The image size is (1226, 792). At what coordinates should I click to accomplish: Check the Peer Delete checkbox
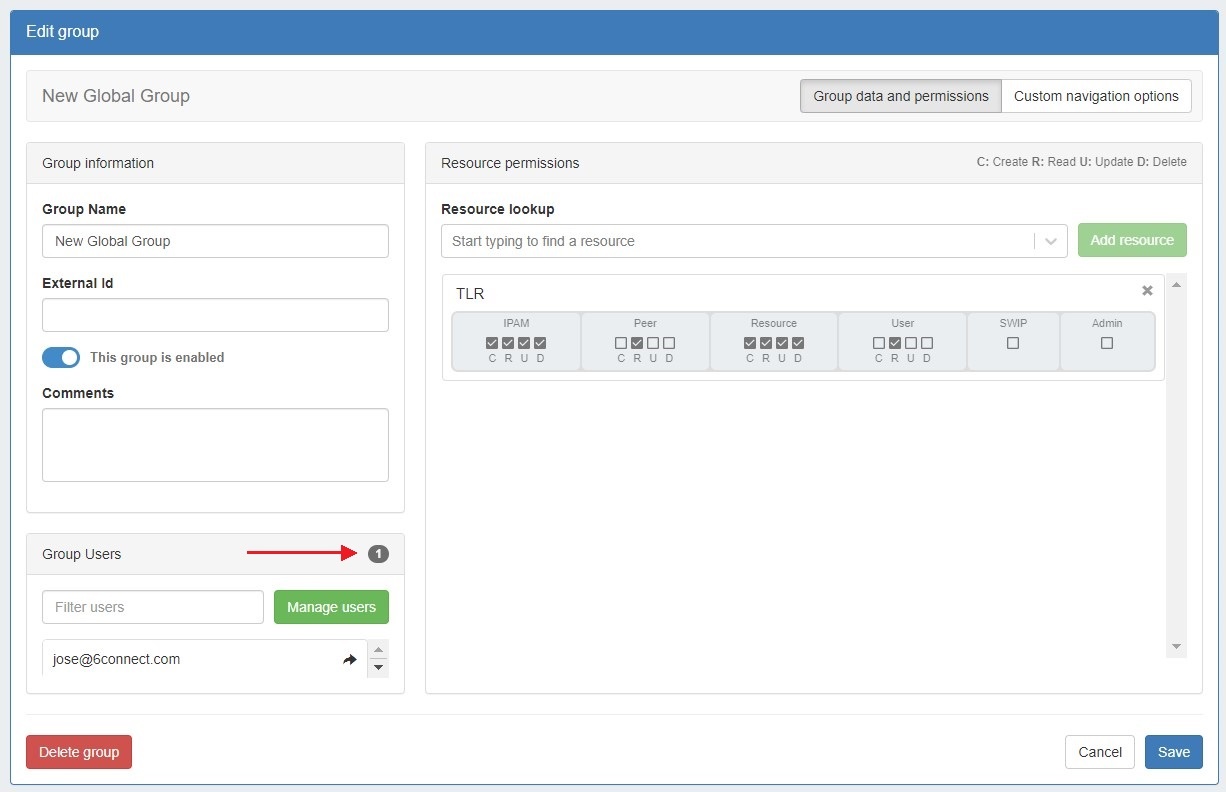coord(669,343)
